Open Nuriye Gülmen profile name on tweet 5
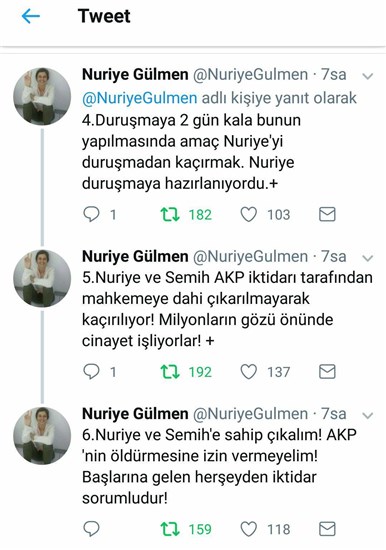This screenshot has height=550, width=386. [x=135, y=256]
